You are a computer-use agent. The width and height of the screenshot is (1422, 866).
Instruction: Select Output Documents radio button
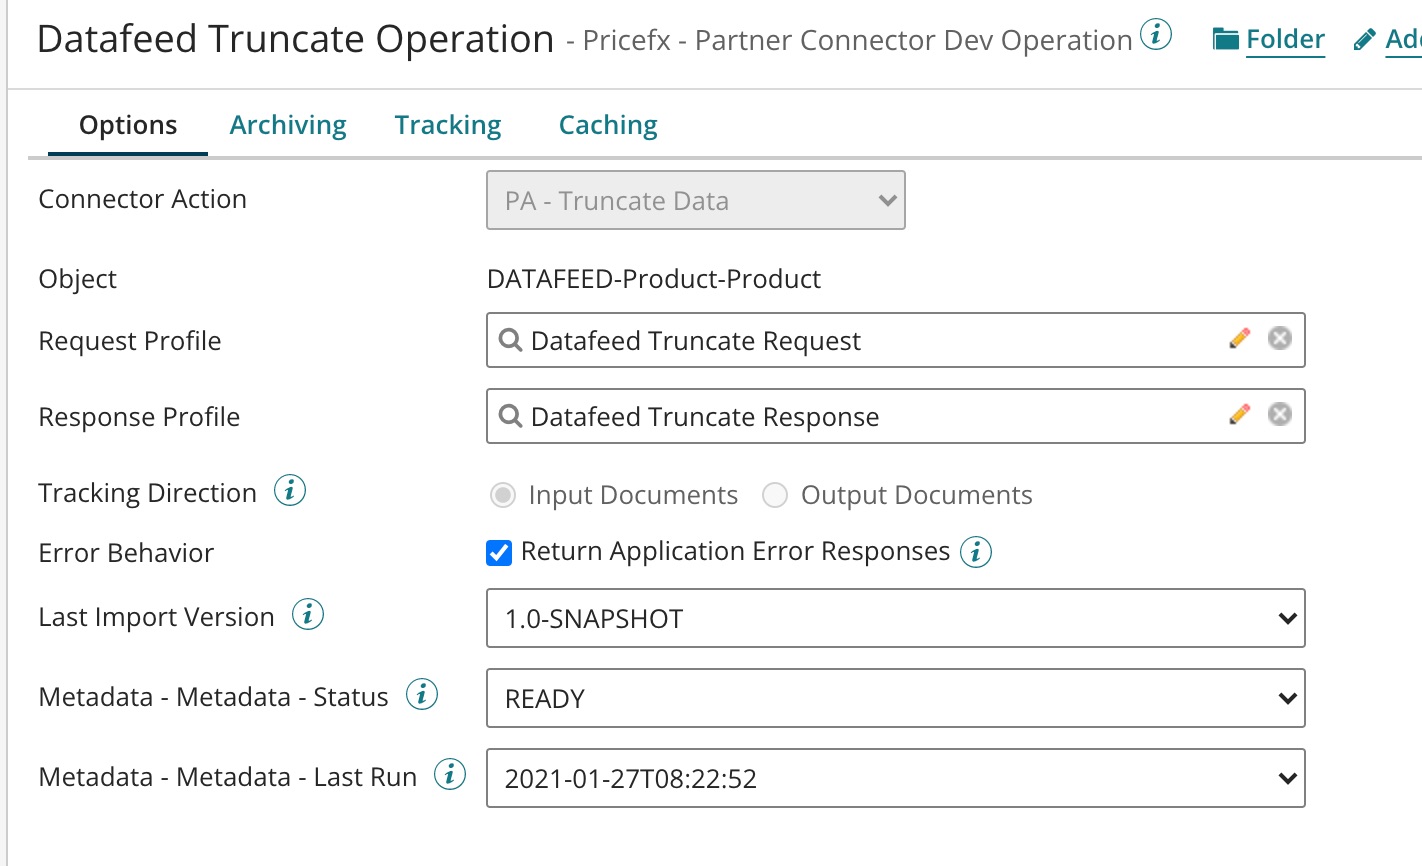(775, 495)
